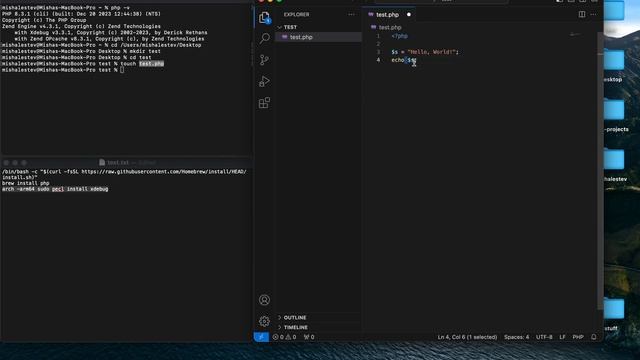Click the Homebrew curl install command line
The width and height of the screenshot is (640, 360).
(x=124, y=174)
